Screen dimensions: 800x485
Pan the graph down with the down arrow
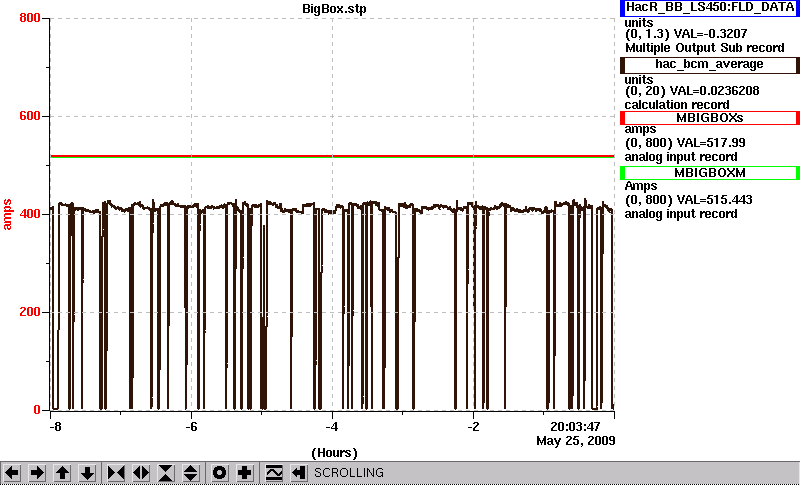87,473
